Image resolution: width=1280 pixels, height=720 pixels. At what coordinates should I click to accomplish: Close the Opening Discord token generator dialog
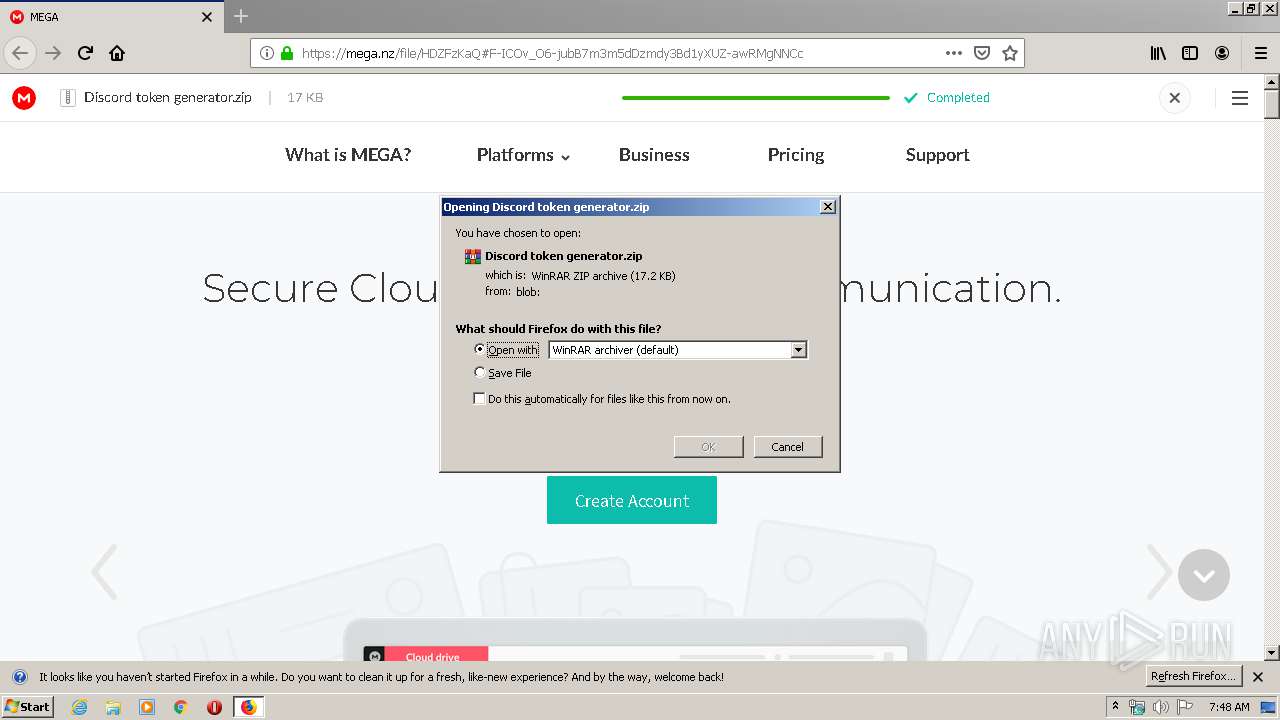[827, 207]
